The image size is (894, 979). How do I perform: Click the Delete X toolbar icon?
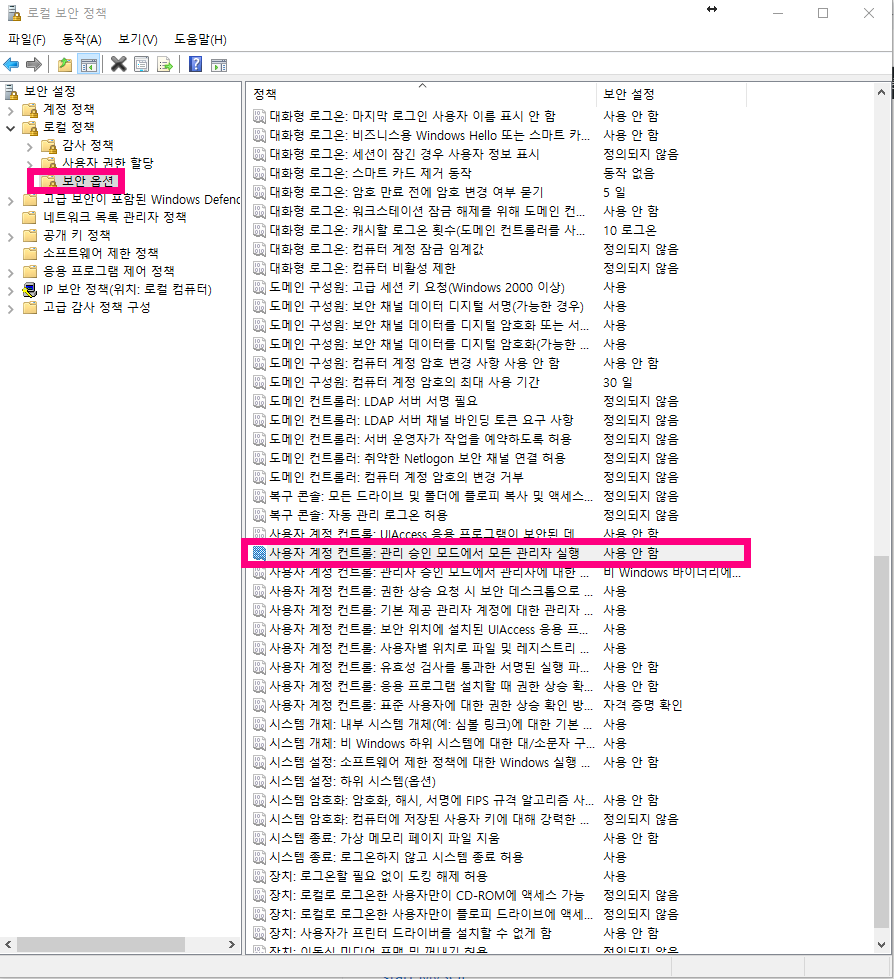coord(119,64)
